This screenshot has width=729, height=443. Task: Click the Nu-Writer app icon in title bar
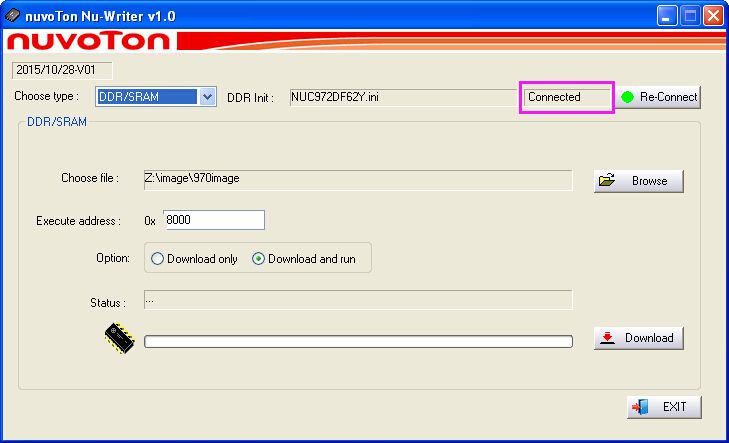12,15
